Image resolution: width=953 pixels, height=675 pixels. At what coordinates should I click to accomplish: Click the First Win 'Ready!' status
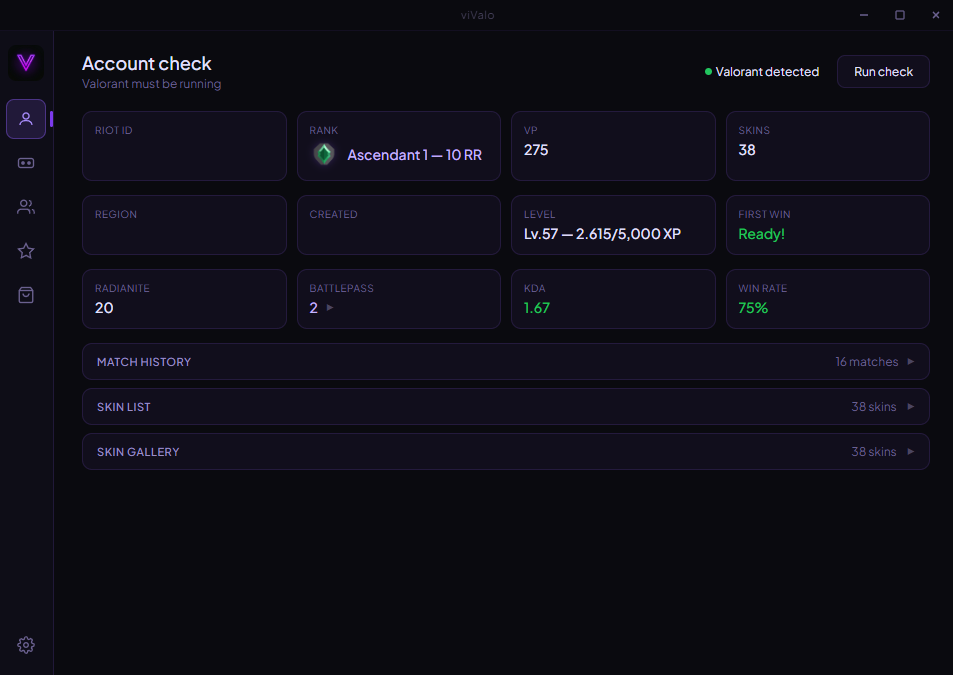point(762,234)
